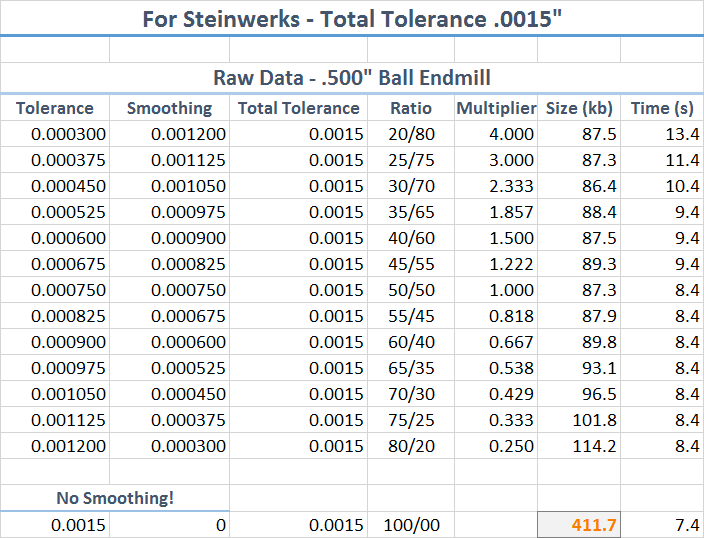Select time cell 10.4
Screen dimensions: 704x538
click(662, 186)
